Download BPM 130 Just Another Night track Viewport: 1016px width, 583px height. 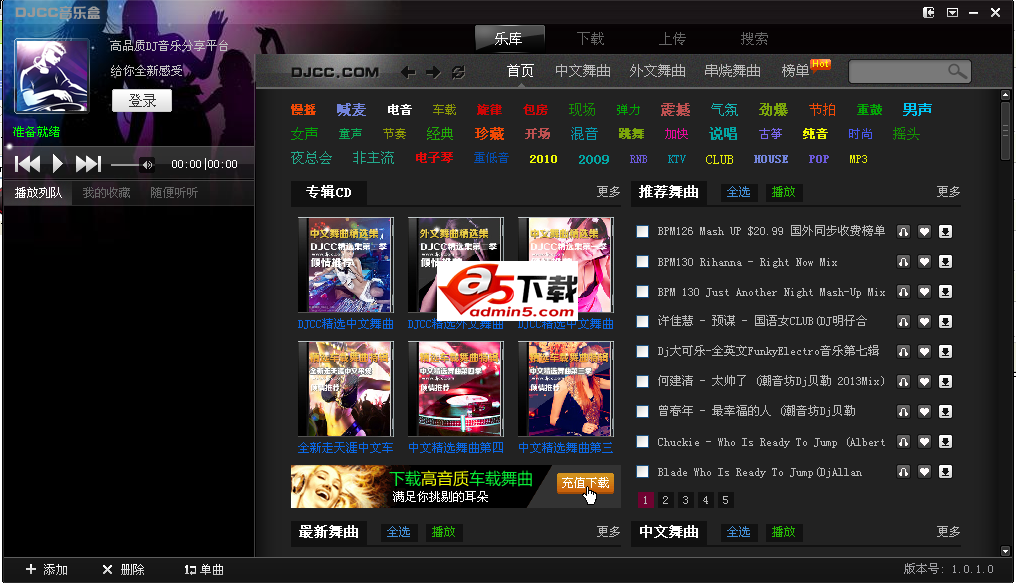(945, 292)
